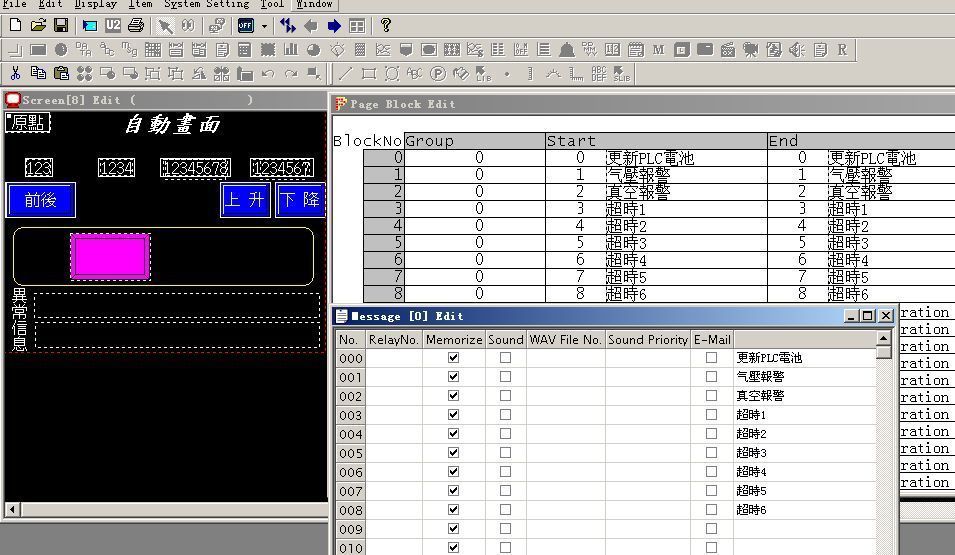Enable Sound checkbox for message row 003
The image size is (955, 555).
(x=505, y=415)
